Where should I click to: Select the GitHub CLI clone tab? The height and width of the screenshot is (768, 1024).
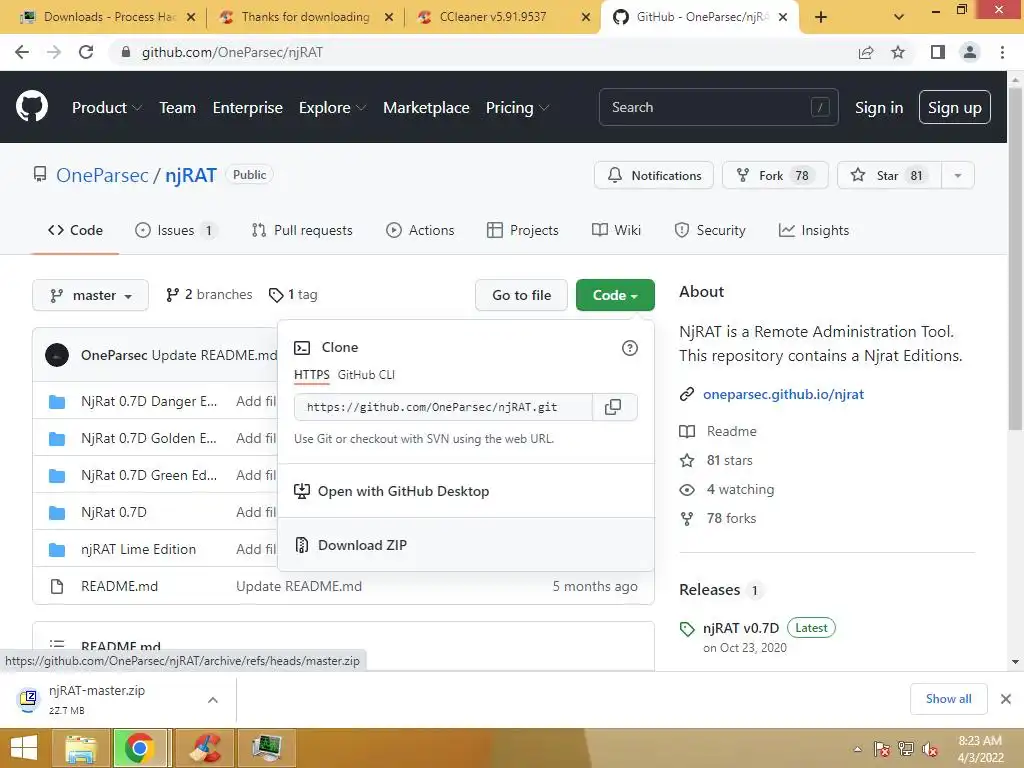tap(366, 375)
